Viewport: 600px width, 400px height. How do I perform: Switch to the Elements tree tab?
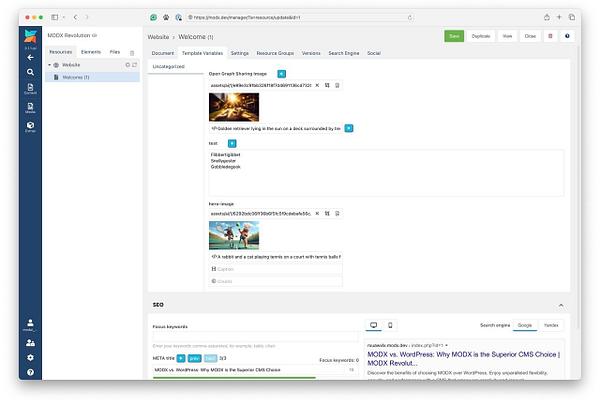[91, 52]
